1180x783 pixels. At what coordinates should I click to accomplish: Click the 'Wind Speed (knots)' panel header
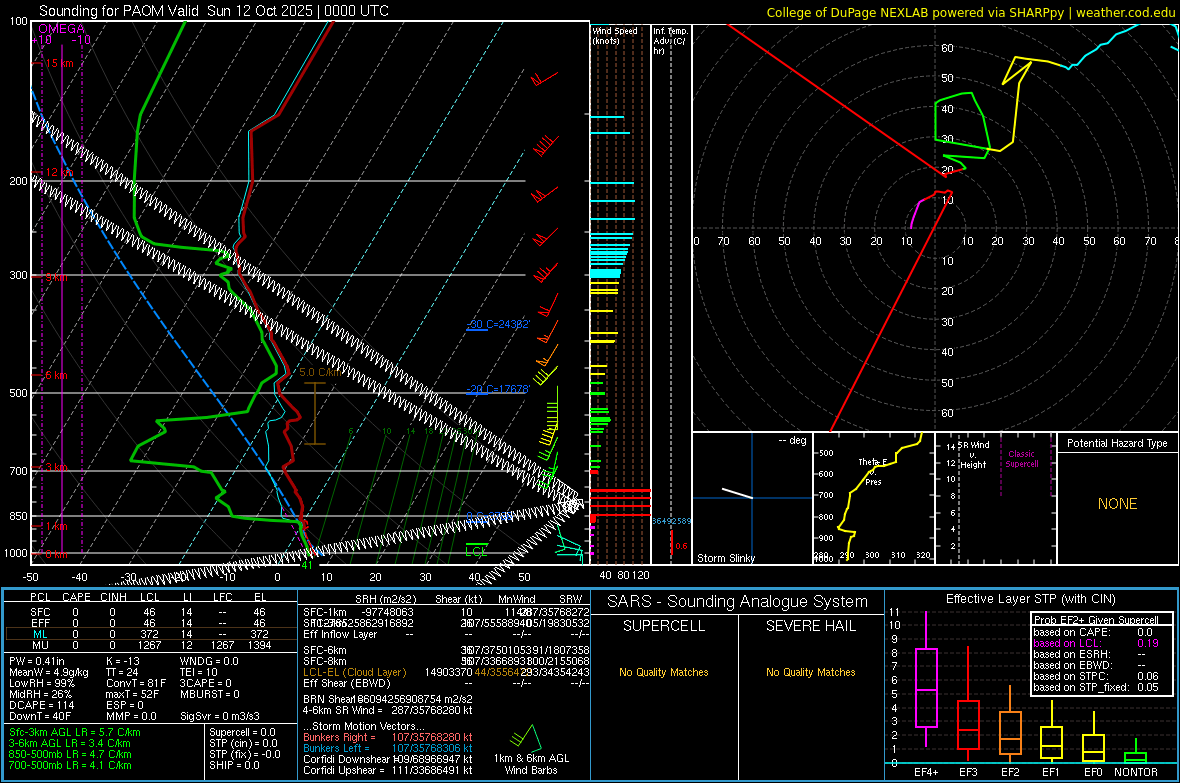point(615,35)
